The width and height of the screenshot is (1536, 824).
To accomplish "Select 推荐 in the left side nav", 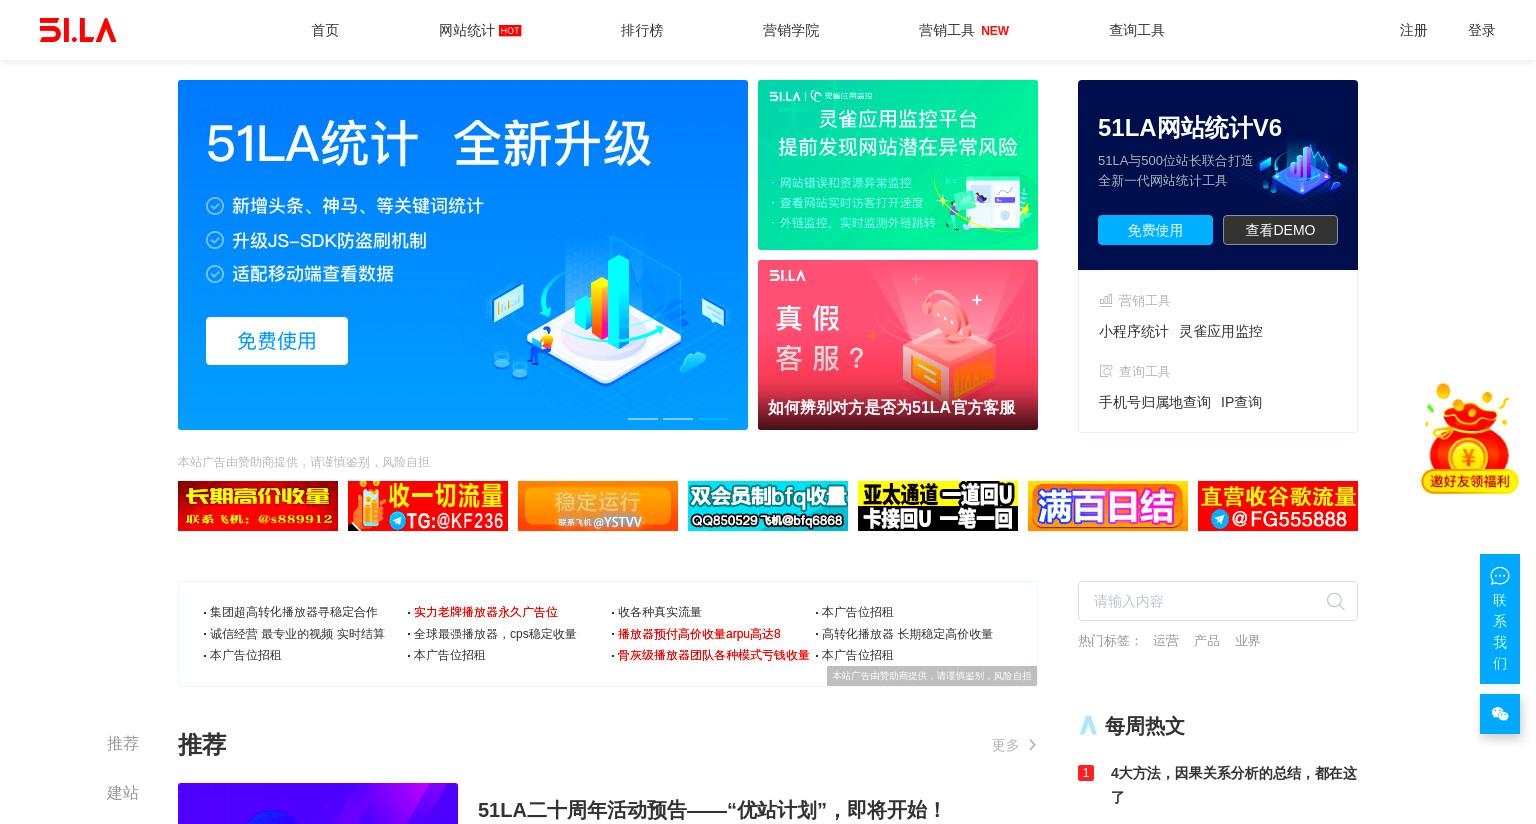I will (x=123, y=744).
